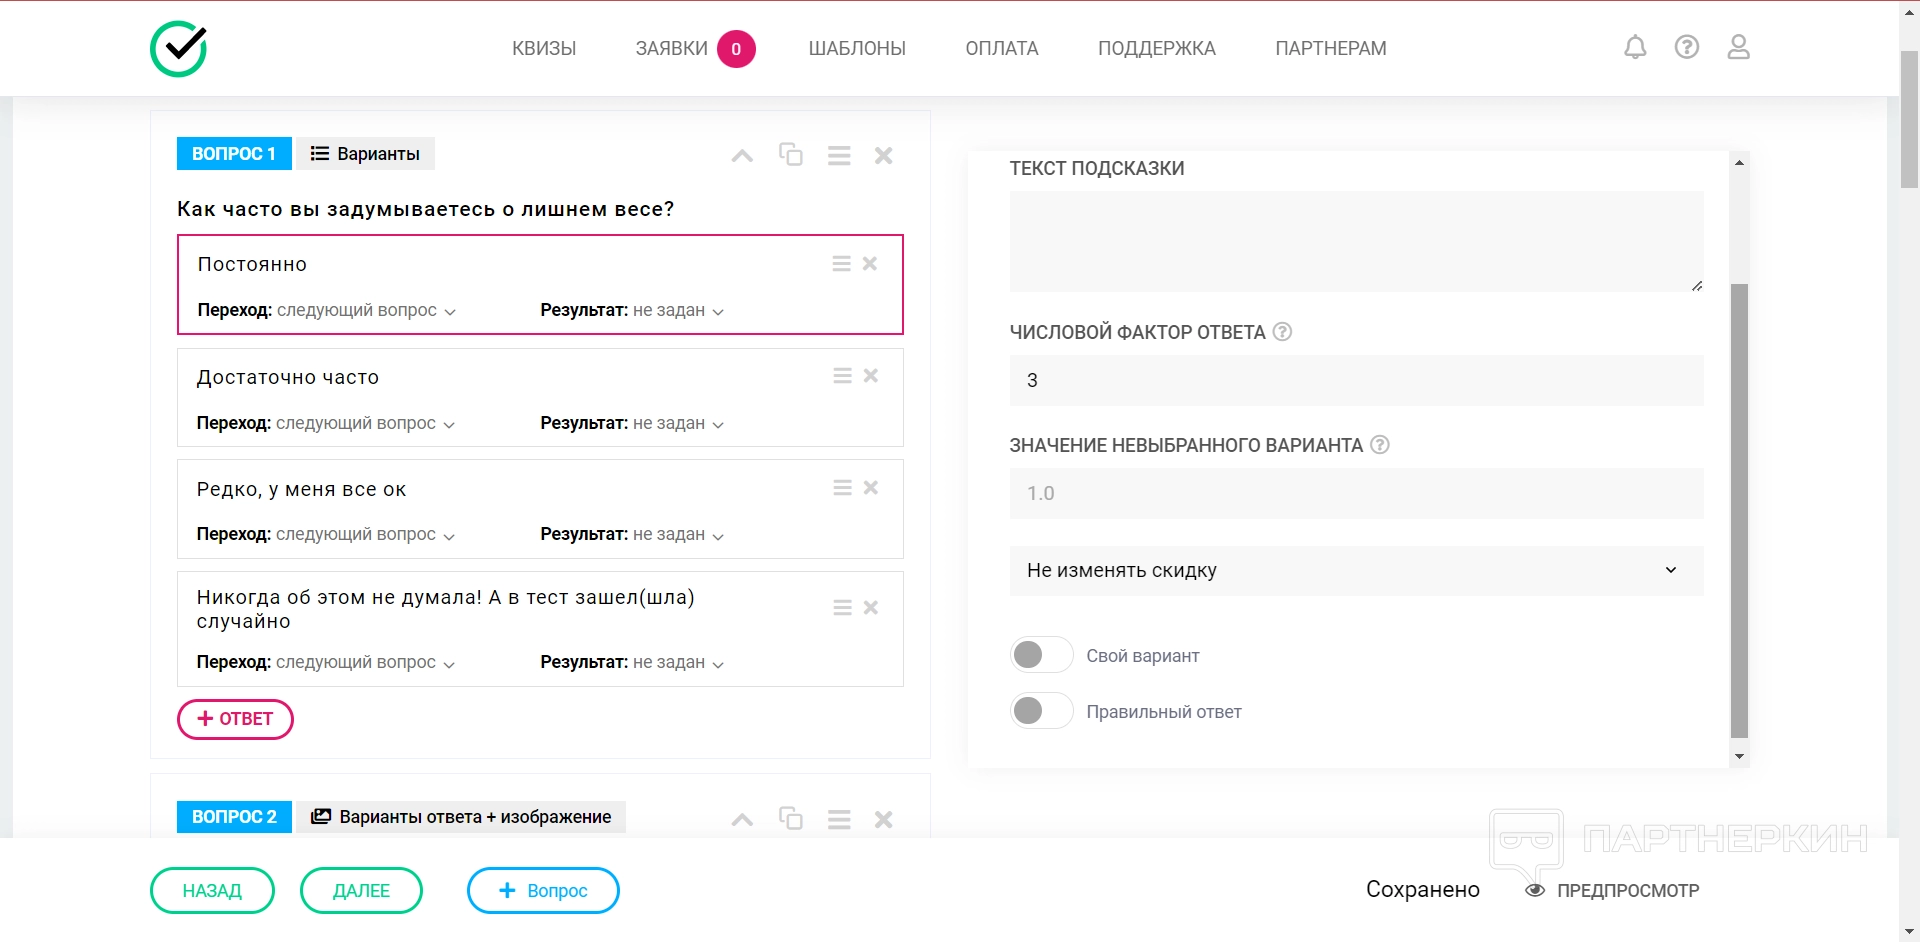
Task: Expand «Результат» dropdown for «Редко, у меня все ок»
Action: pyautogui.click(x=677, y=535)
